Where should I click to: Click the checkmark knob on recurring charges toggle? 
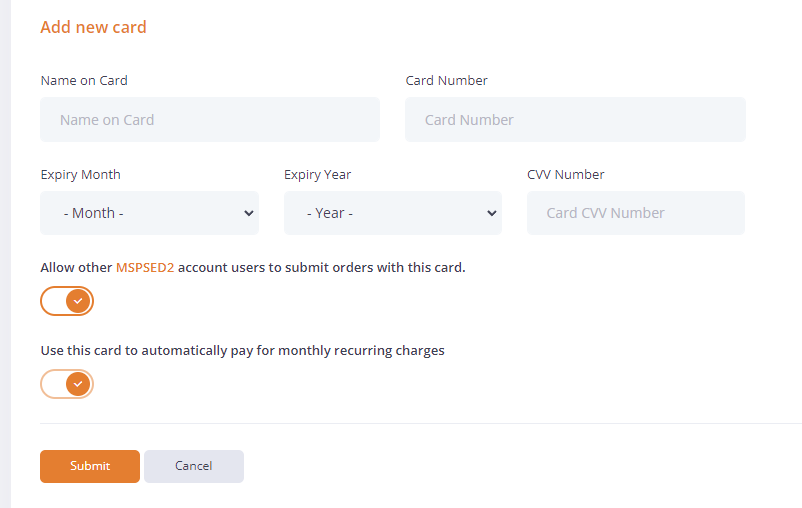click(78, 384)
